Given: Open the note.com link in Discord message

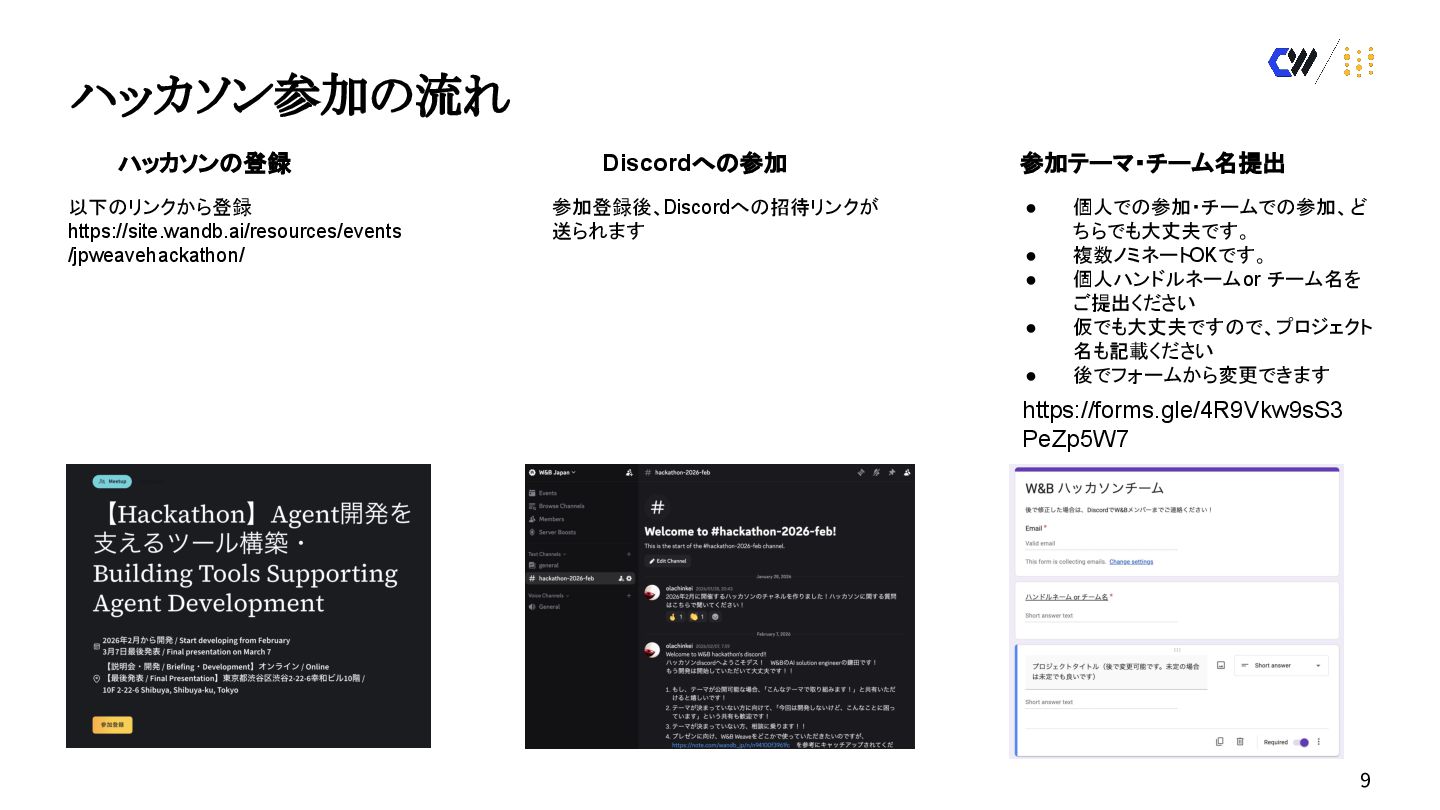Looking at the screenshot, I should coord(730,745).
